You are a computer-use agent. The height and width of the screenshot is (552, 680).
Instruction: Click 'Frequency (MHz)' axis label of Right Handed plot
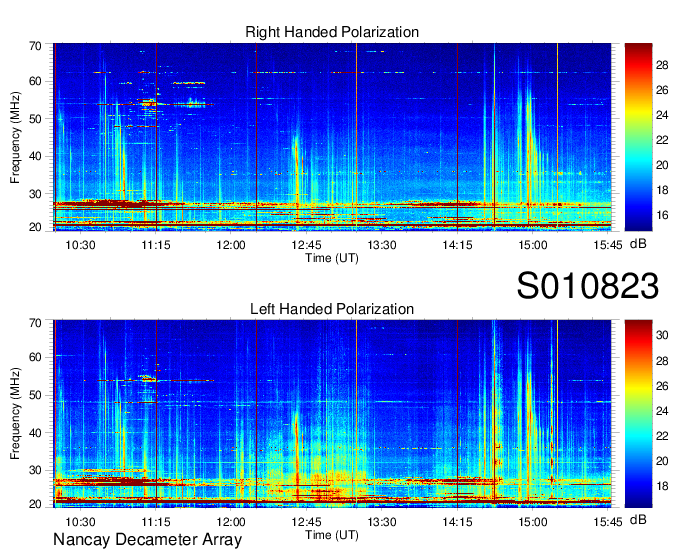[15, 137]
